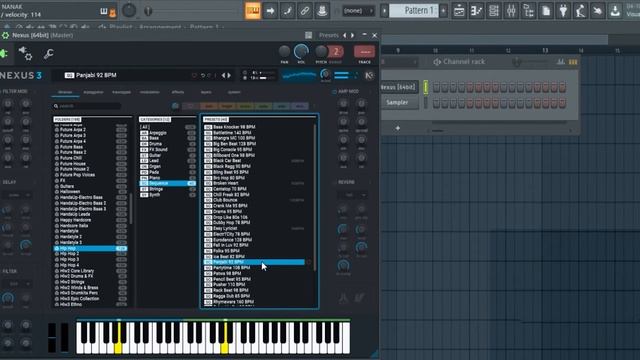Adjust the PAN knob
Screen dimensions: 640x360
[x=284, y=51]
